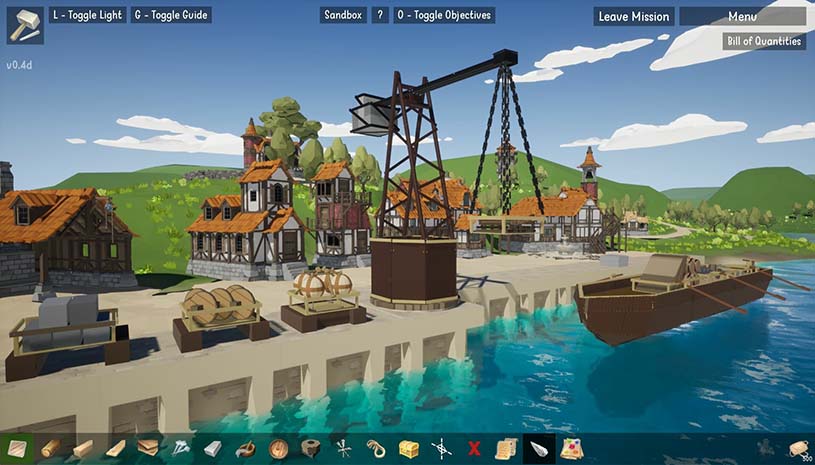Image resolution: width=815 pixels, height=465 pixels.
Task: Select the round wooden log item
Action: (x=50, y=448)
